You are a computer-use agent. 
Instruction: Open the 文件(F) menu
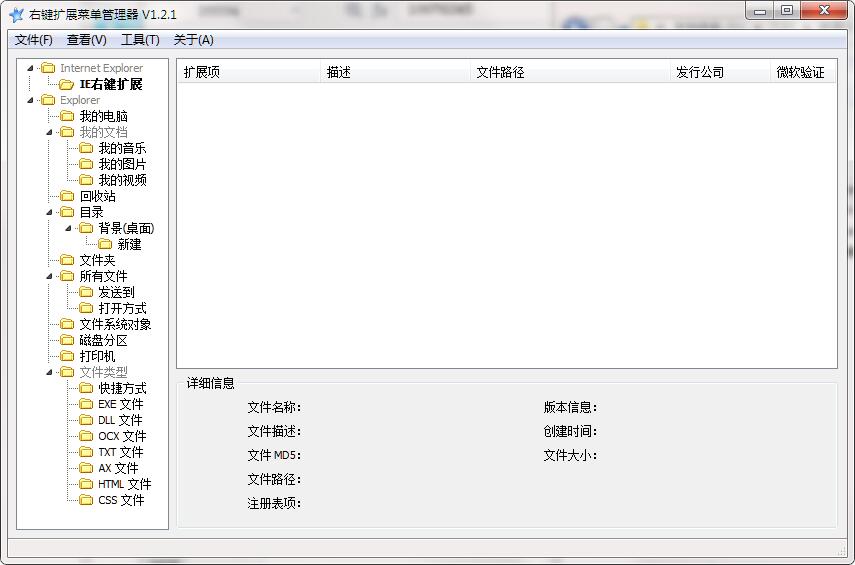click(x=34, y=40)
